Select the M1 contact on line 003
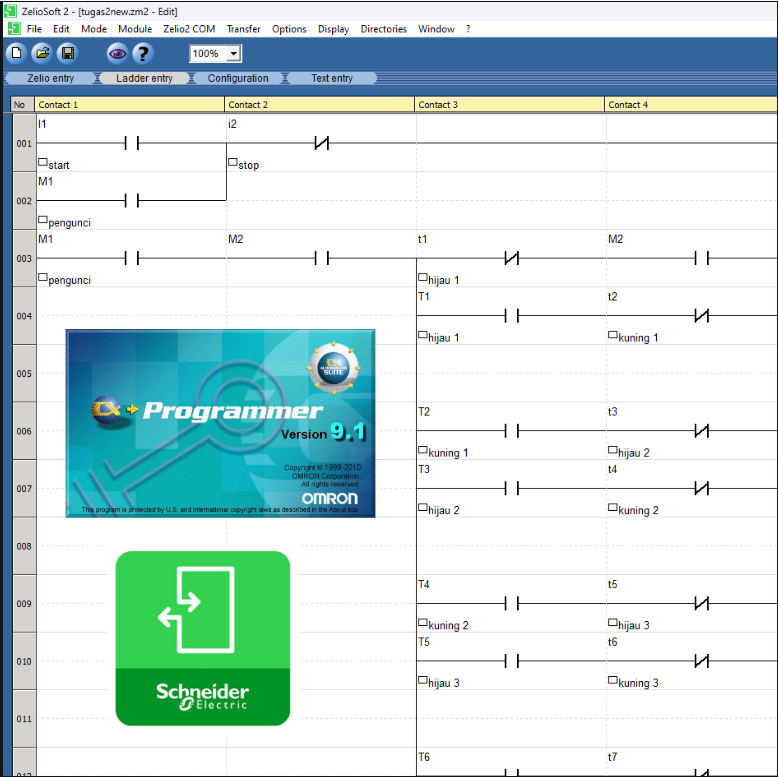This screenshot has width=778, height=778. [131, 258]
